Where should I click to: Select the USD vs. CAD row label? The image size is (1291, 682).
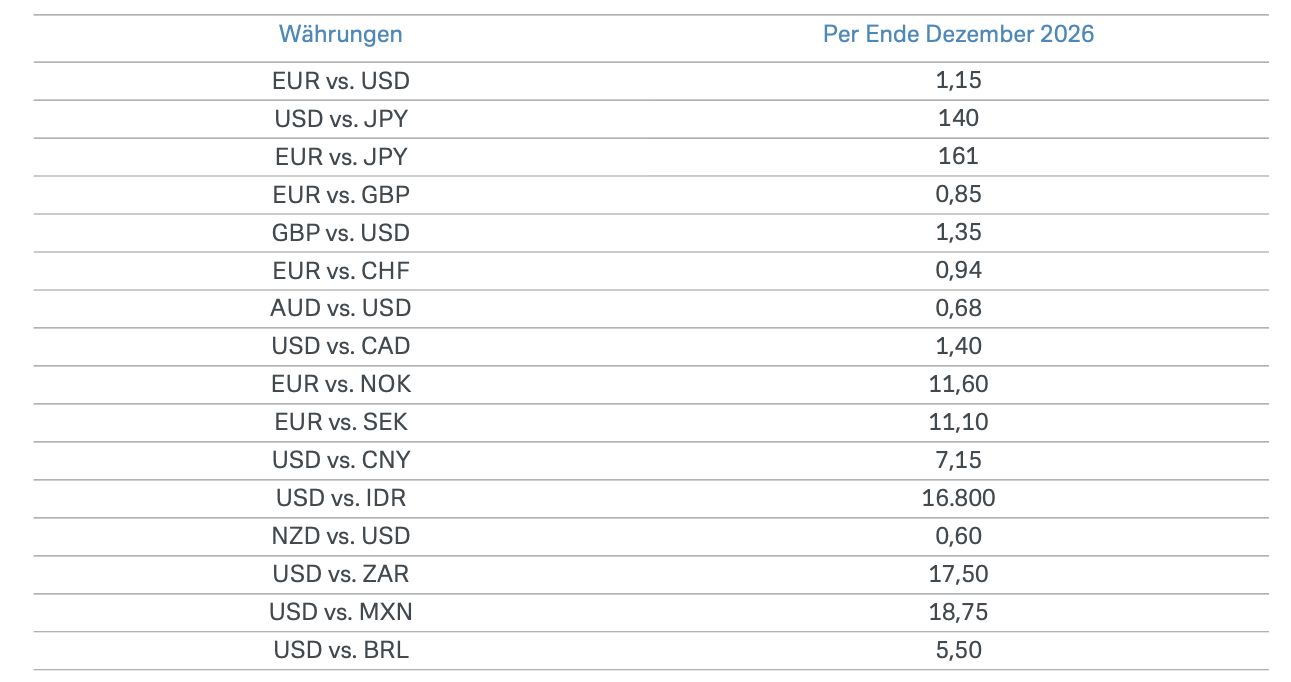(x=340, y=346)
